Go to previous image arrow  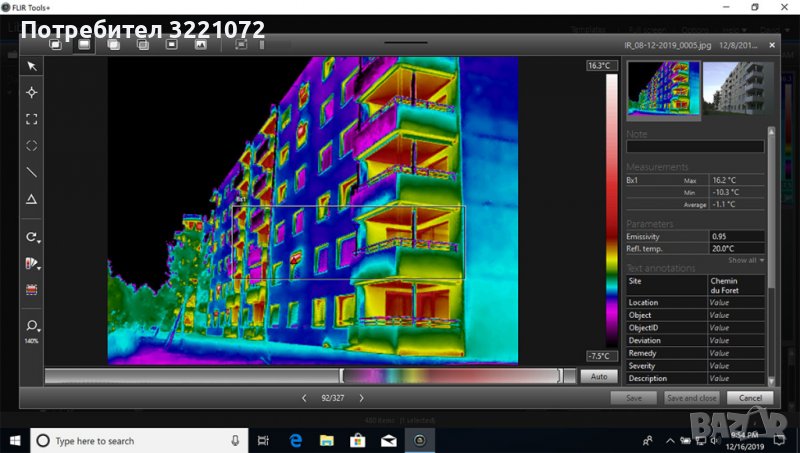tap(304, 398)
